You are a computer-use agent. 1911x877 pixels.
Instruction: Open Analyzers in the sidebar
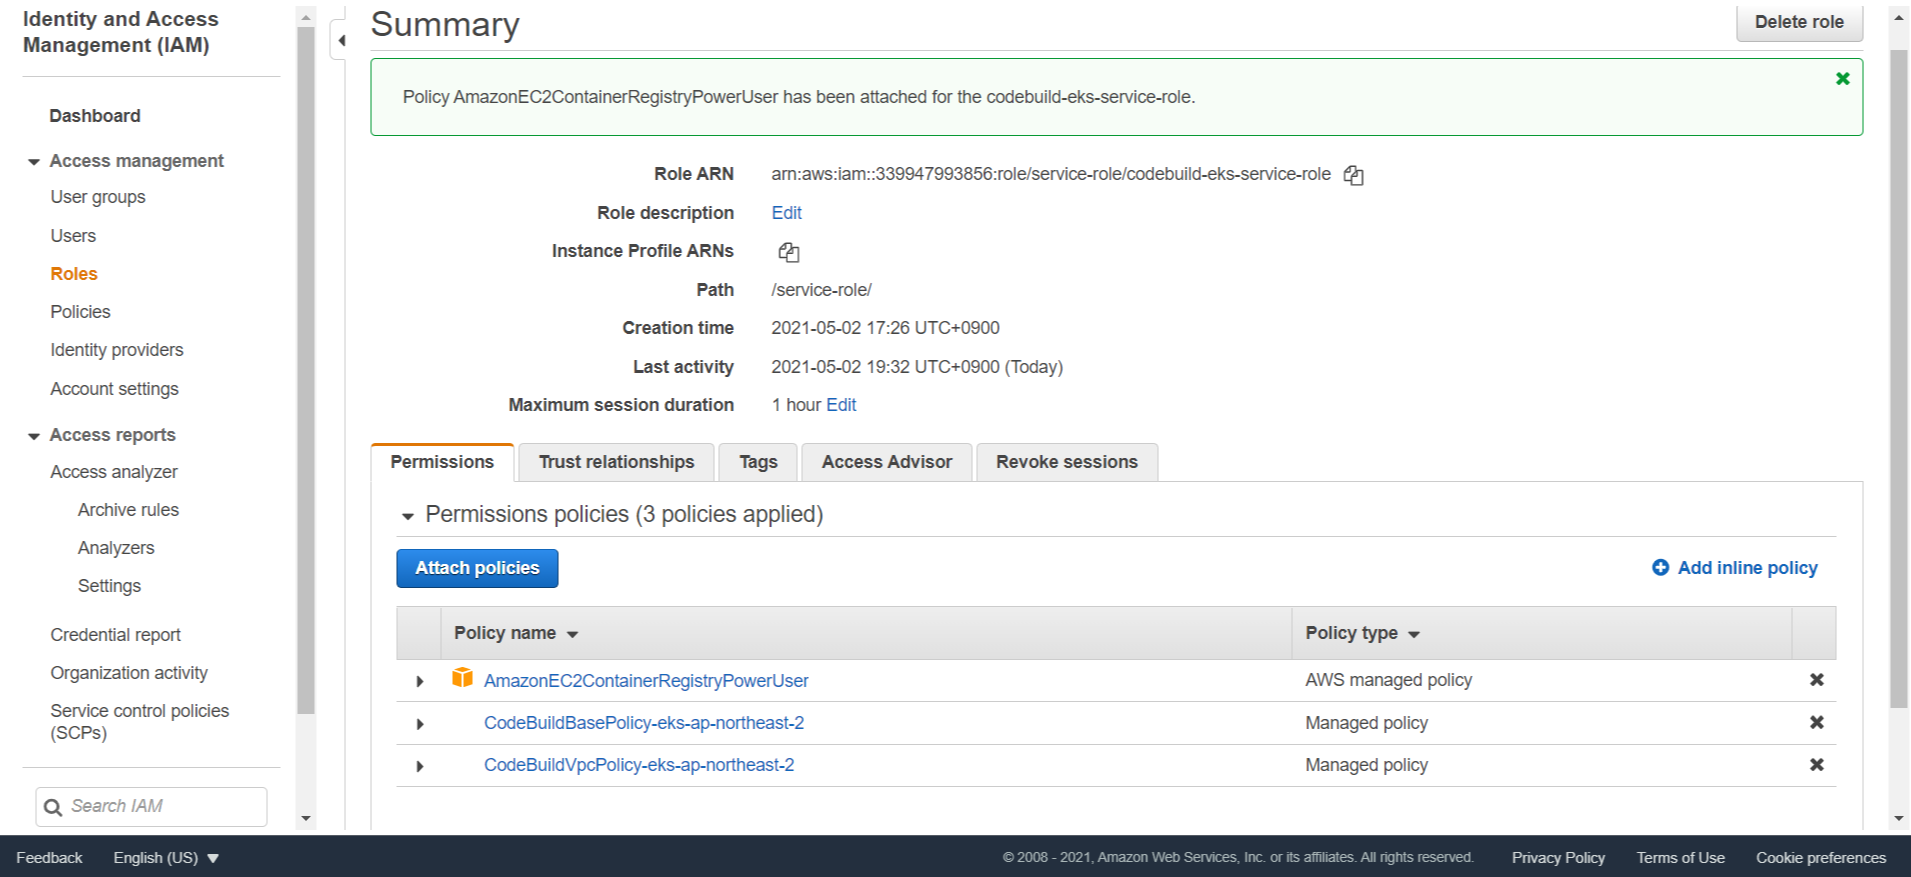click(116, 548)
